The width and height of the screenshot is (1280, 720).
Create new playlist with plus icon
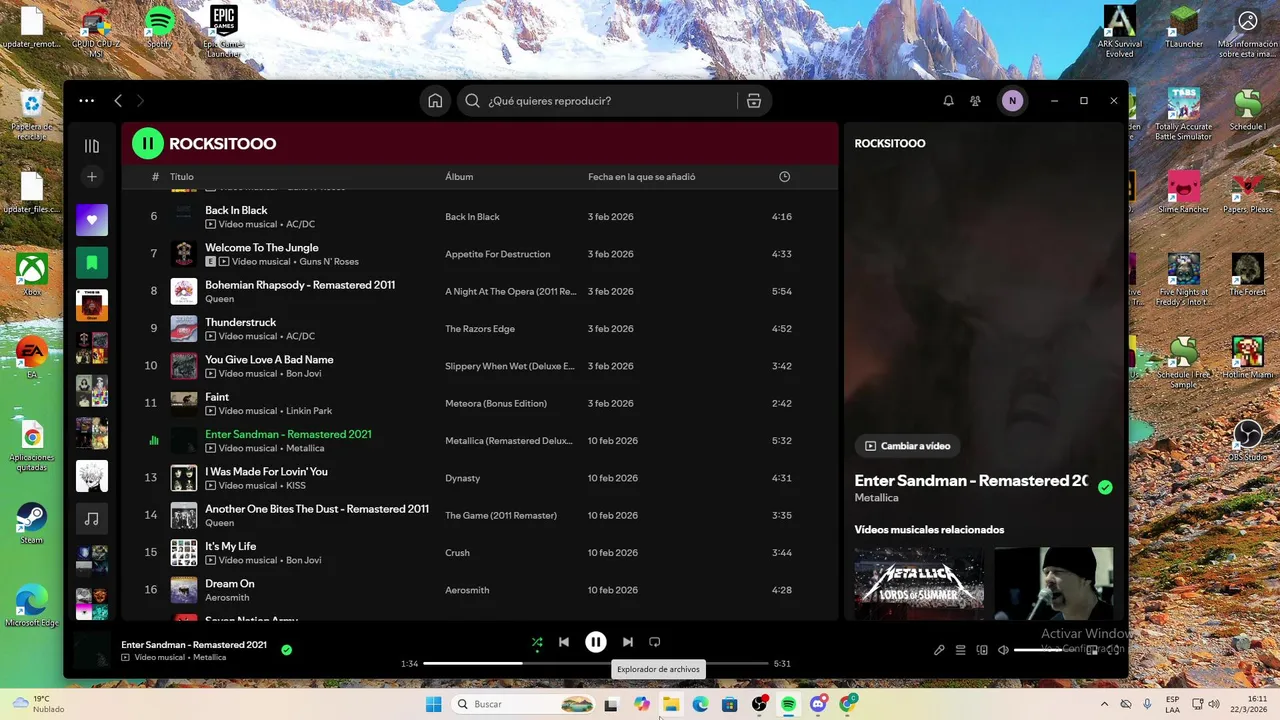92,177
